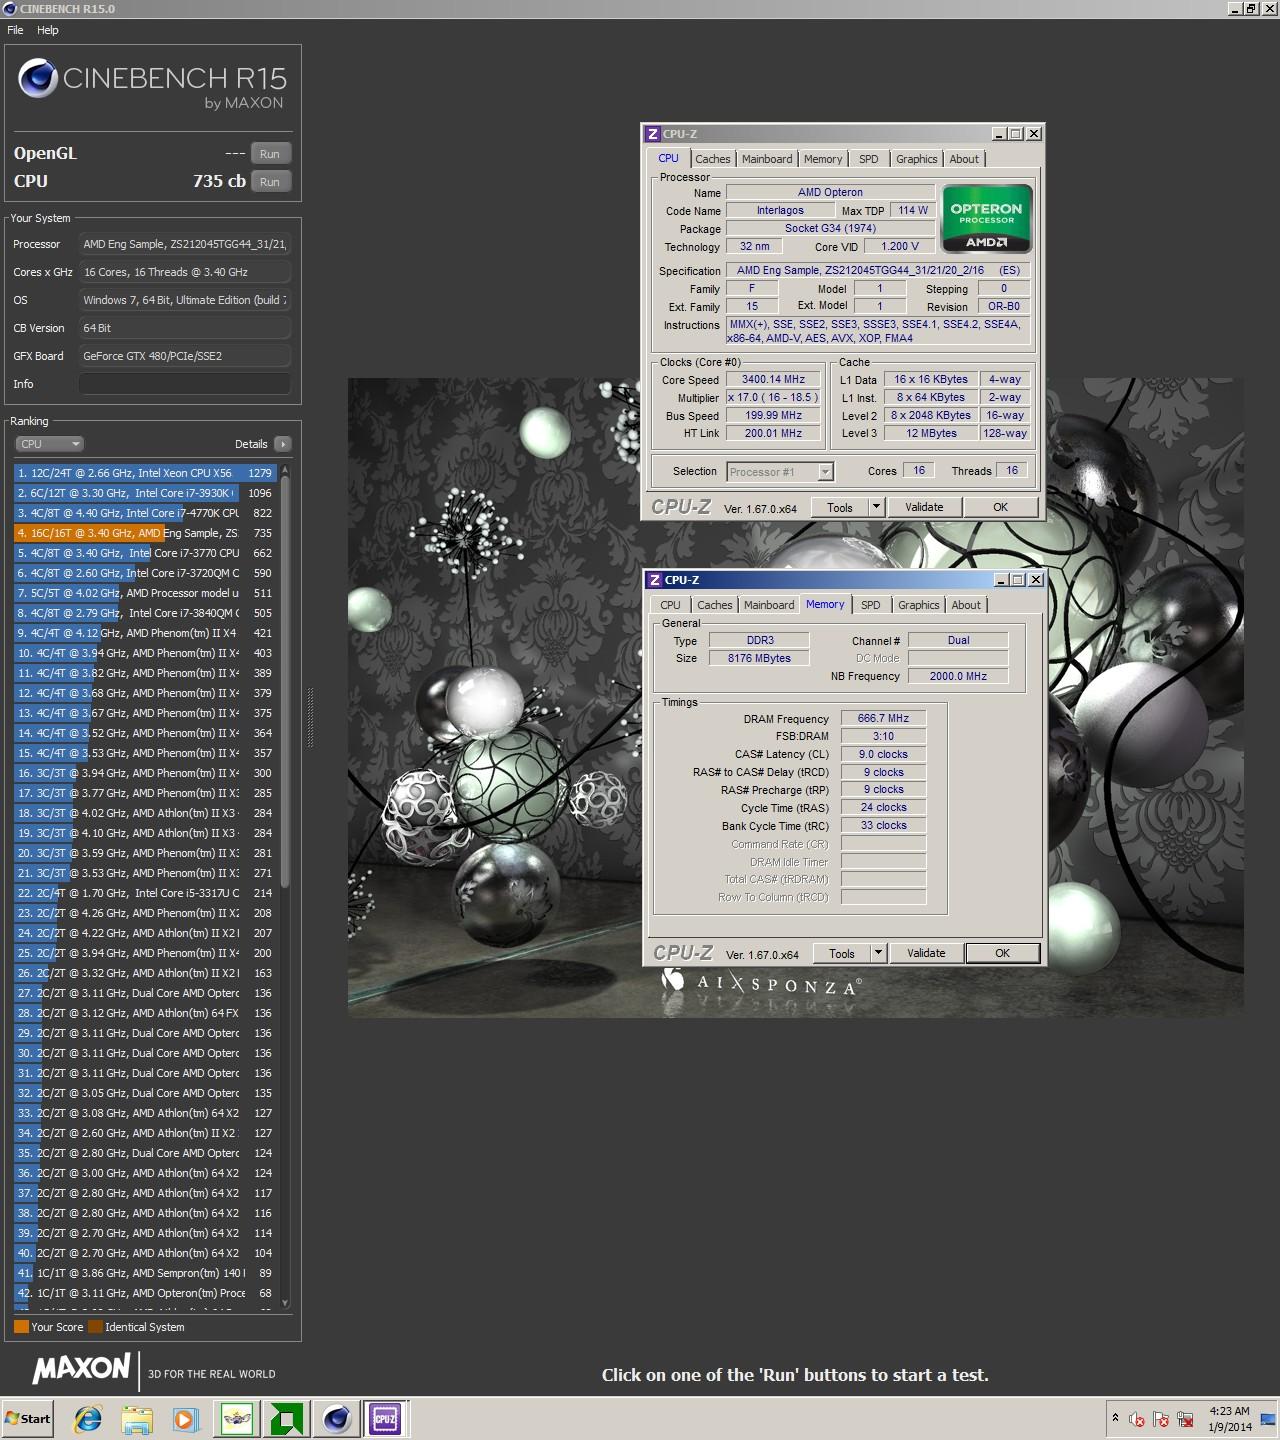Click the rendered Cinebench scene image
Viewport: 1280px width, 1440px height.
[x=796, y=698]
